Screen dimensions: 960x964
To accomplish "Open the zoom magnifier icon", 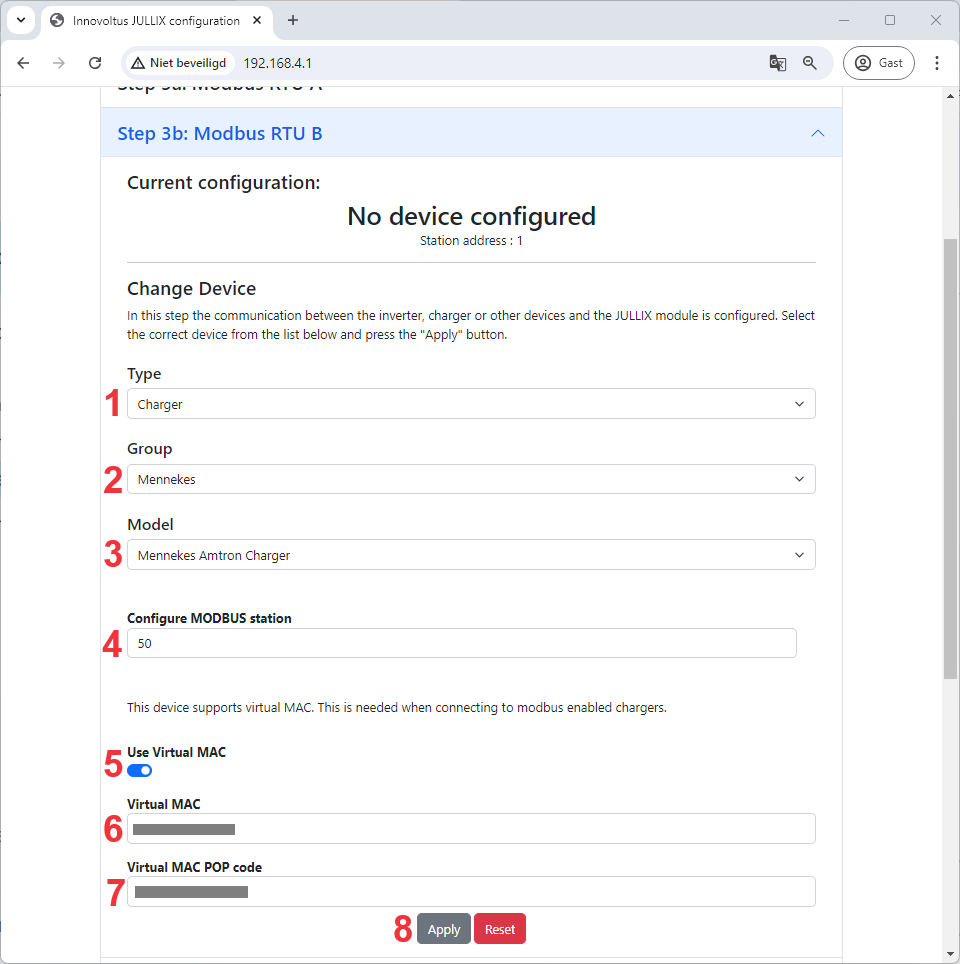I will click(x=810, y=63).
